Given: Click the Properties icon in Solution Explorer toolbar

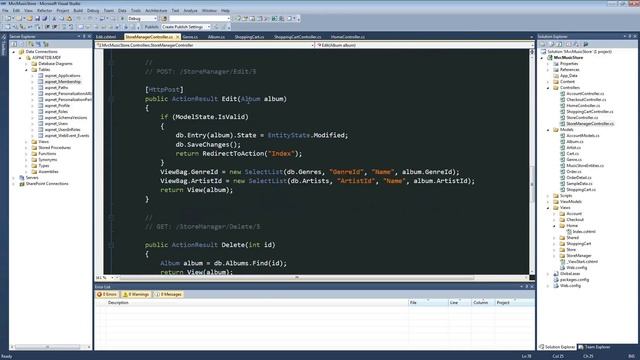Looking at the screenshot, I should pyautogui.click(x=543, y=44).
